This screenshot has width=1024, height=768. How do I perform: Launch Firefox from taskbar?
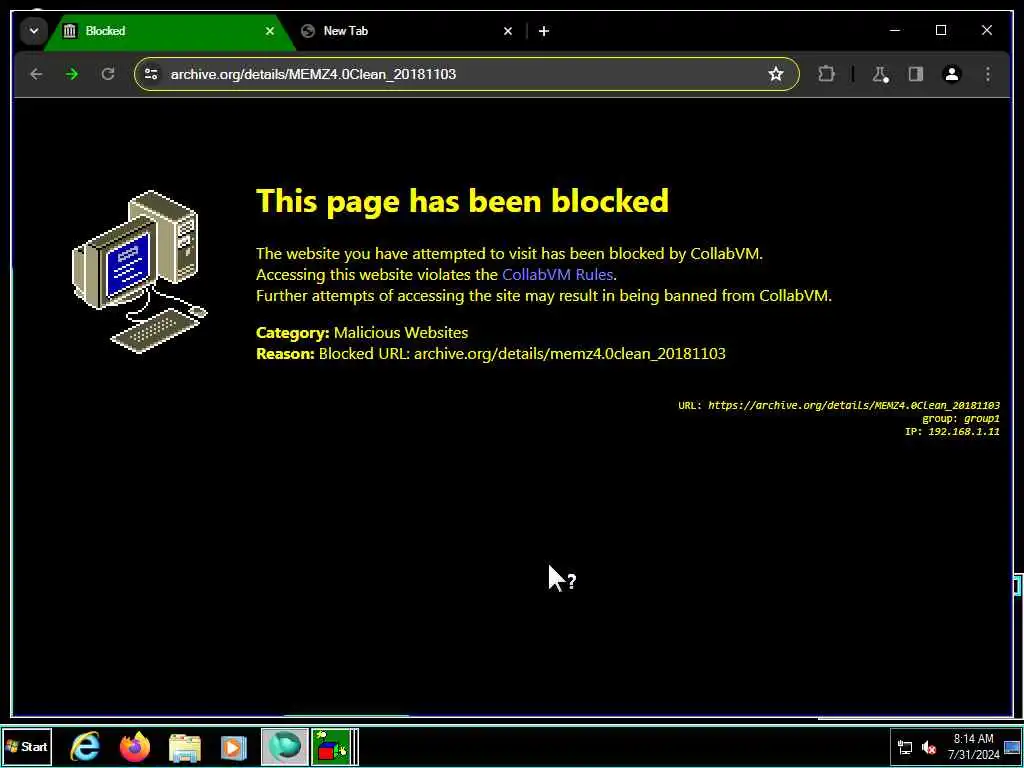(135, 747)
